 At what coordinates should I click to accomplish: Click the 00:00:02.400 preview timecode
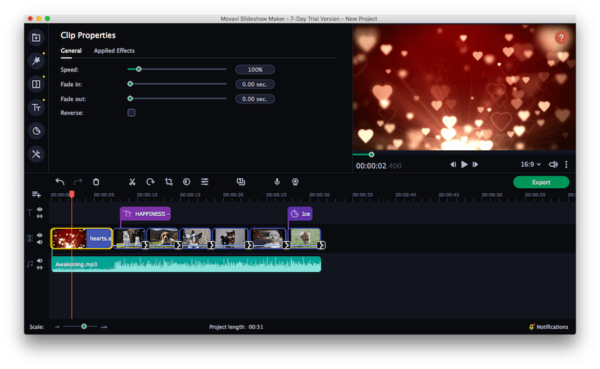[378, 166]
